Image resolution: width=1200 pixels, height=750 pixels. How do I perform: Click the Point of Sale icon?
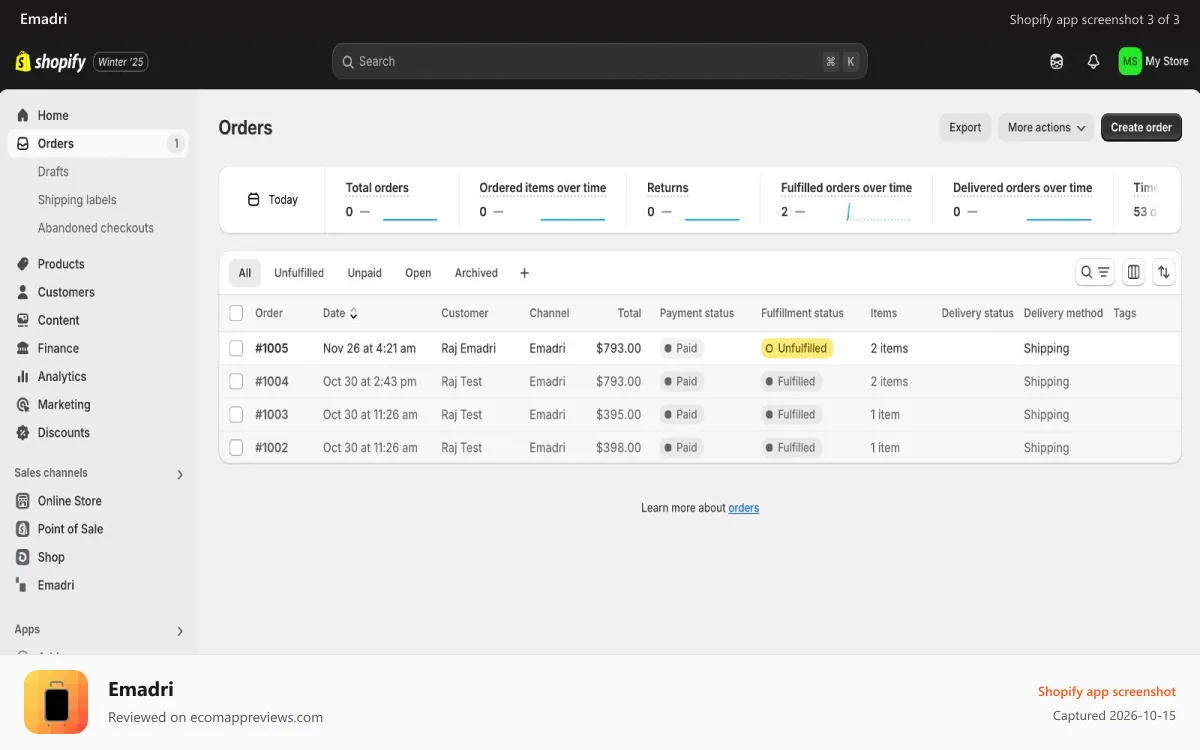23,529
